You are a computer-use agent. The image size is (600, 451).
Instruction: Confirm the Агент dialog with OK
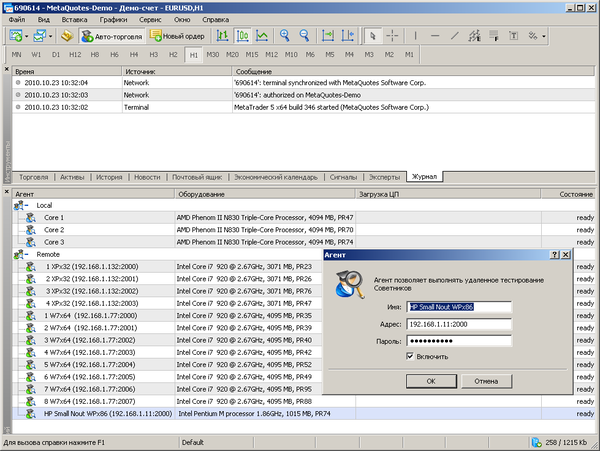click(x=431, y=381)
